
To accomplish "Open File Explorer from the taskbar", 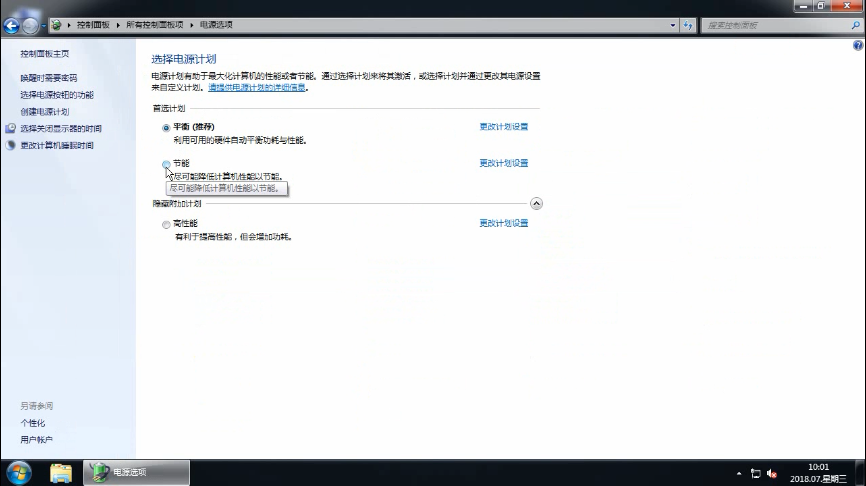I will [61, 473].
